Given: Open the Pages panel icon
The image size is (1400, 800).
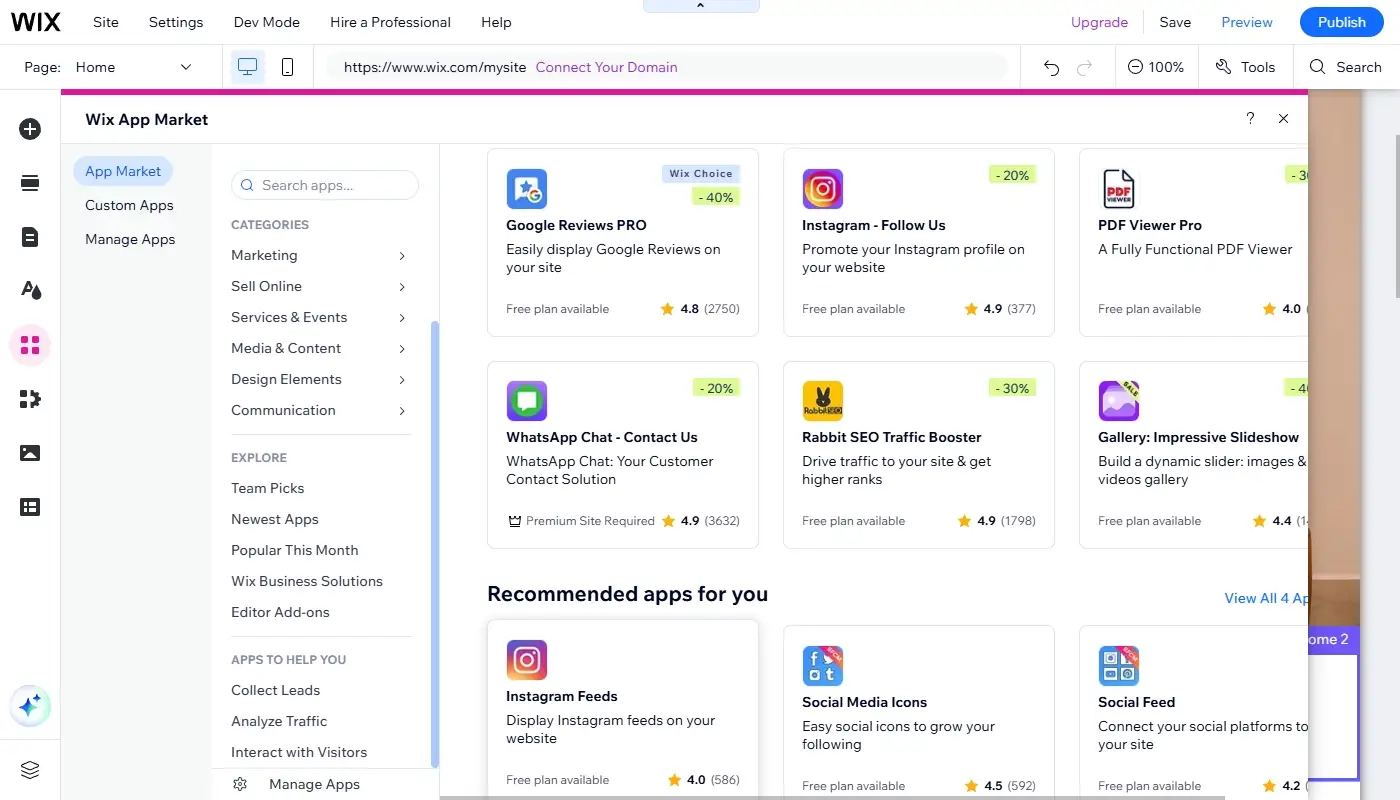Looking at the screenshot, I should click(x=30, y=237).
